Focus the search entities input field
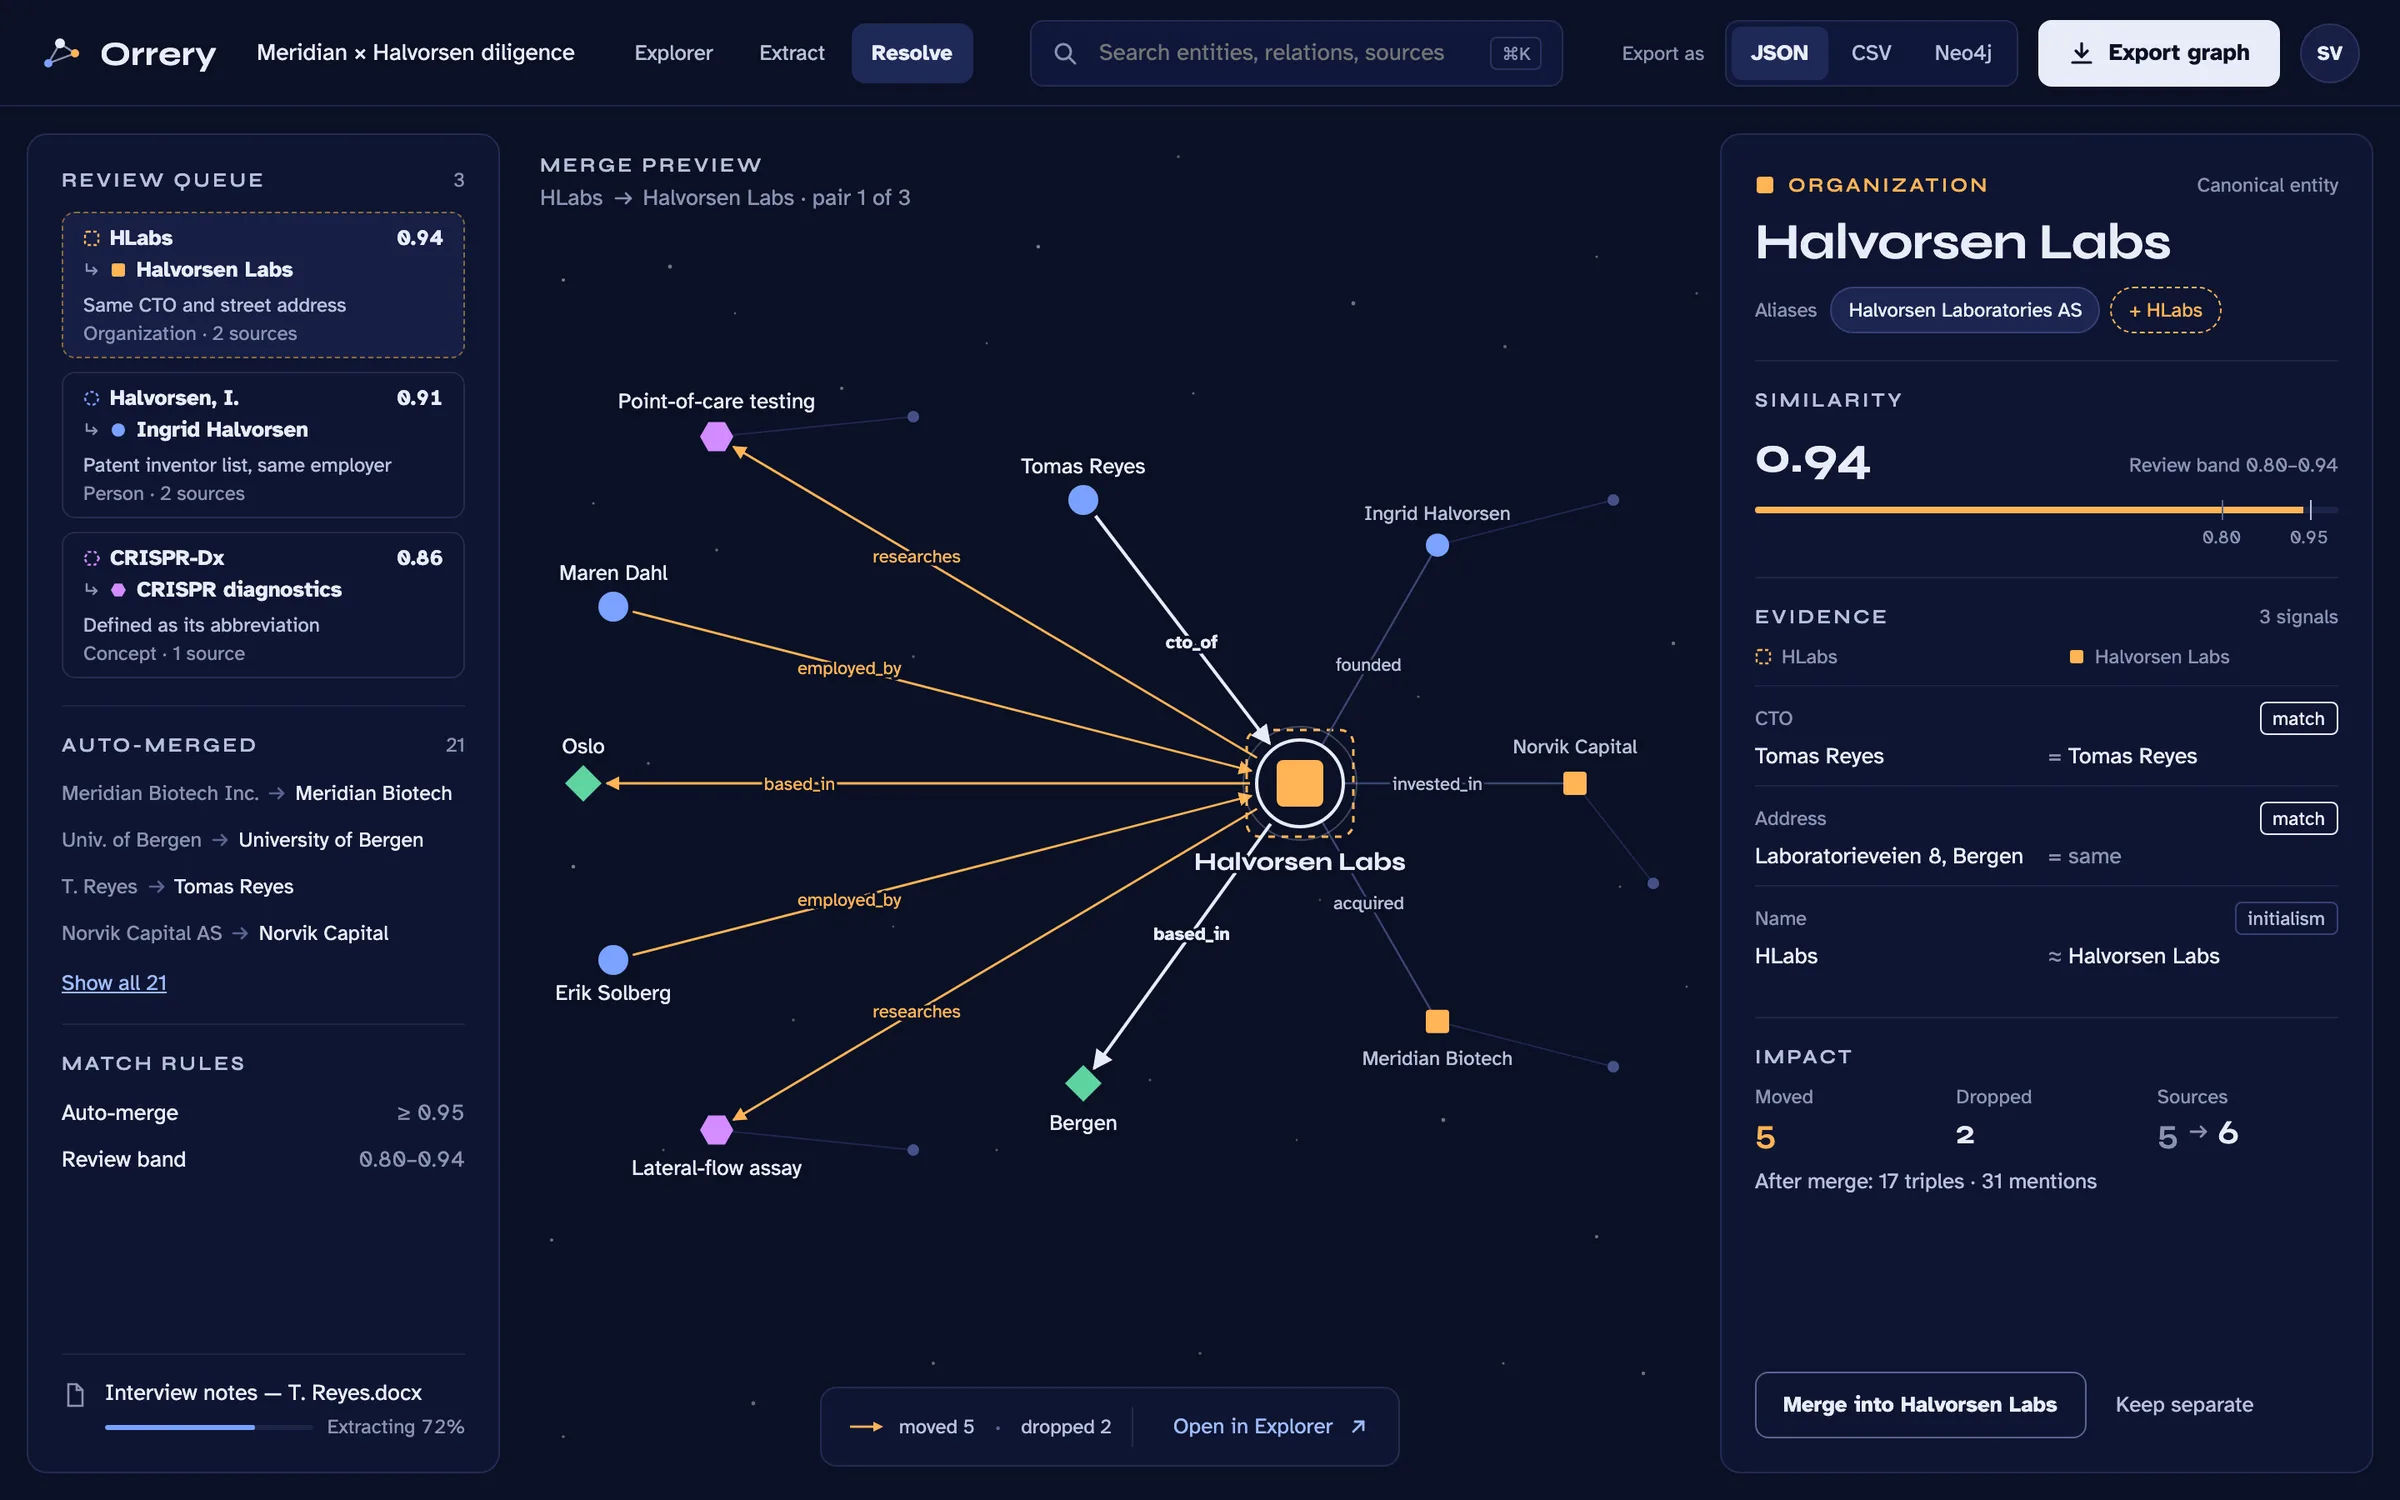Image resolution: width=2400 pixels, height=1500 pixels. pyautogui.click(x=1296, y=53)
